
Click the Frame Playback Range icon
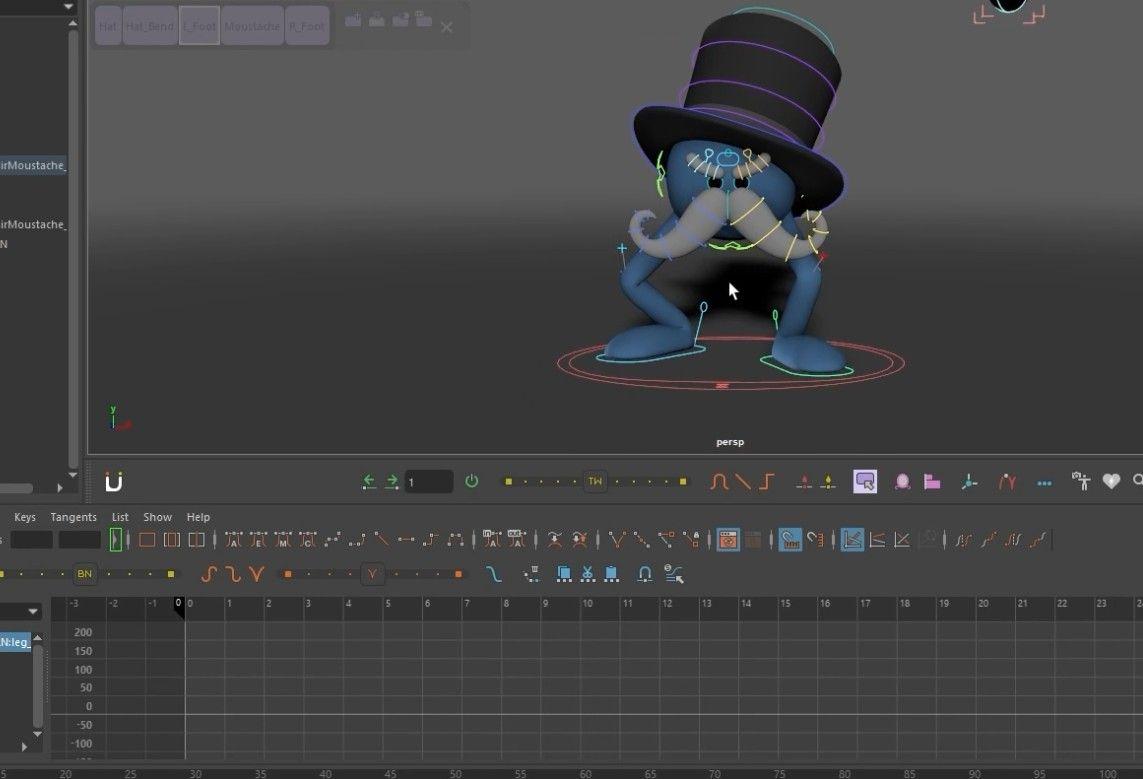[x=172, y=540]
